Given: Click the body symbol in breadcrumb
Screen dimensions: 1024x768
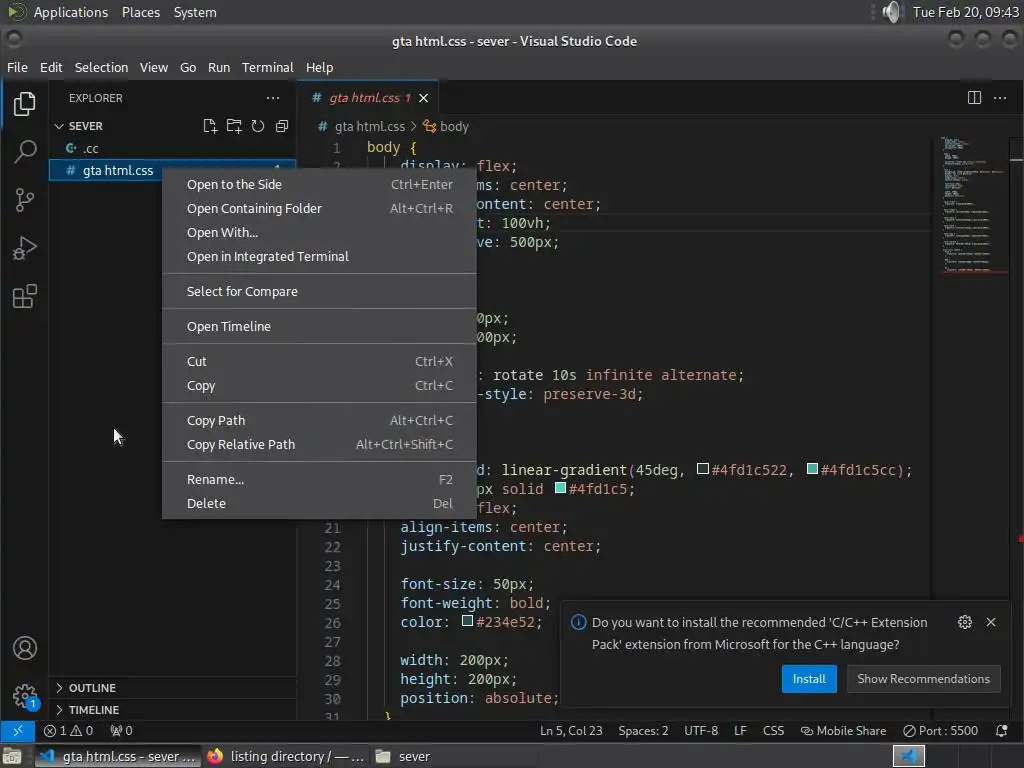Looking at the screenshot, I should coord(446,127).
